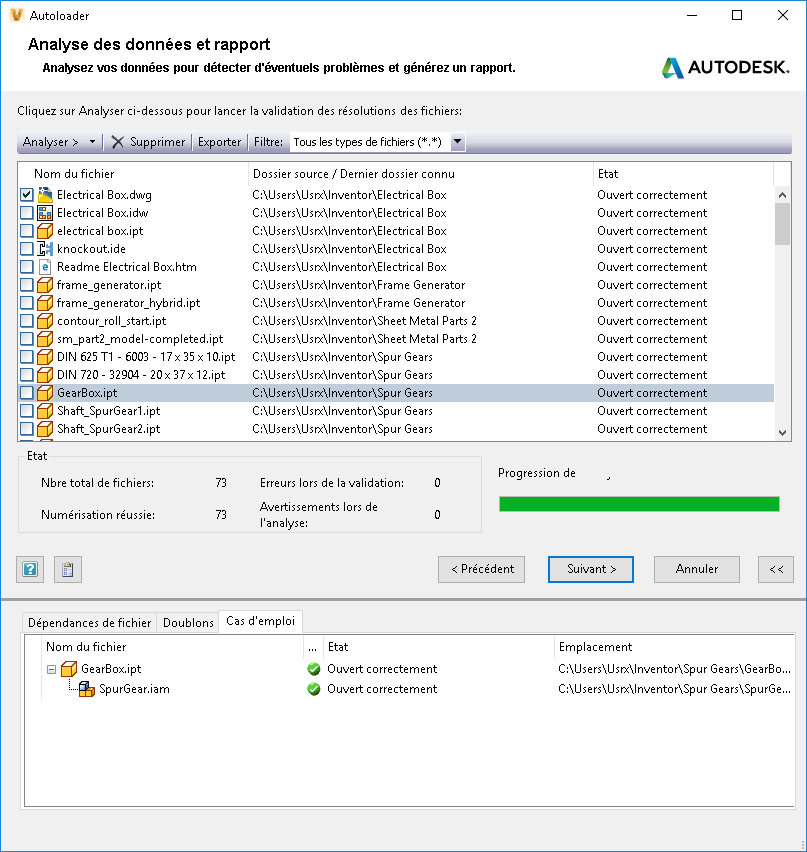This screenshot has height=852, width=807.
Task: Click the sm_part2_model-completed.ipt icon
Action: tap(45, 338)
